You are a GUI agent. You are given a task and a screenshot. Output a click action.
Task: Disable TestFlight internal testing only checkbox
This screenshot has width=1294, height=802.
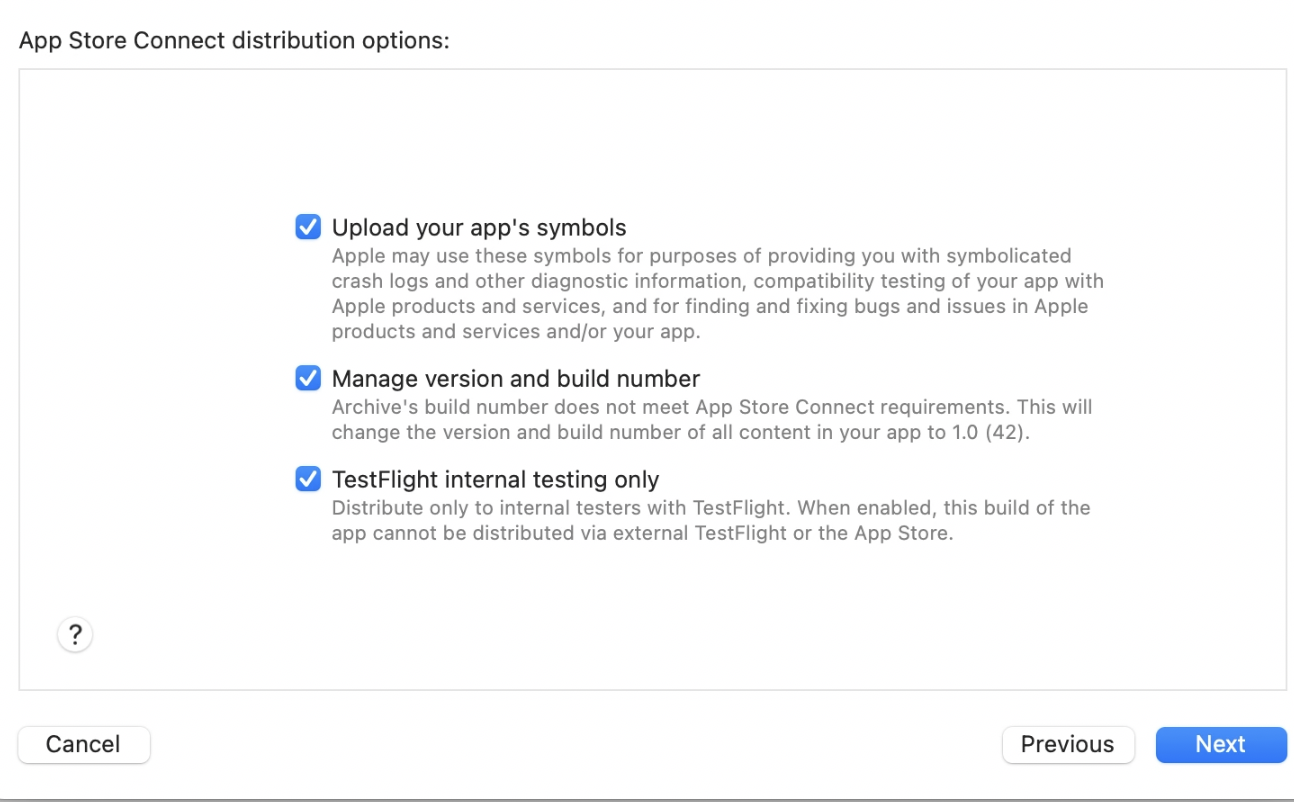[x=308, y=479]
